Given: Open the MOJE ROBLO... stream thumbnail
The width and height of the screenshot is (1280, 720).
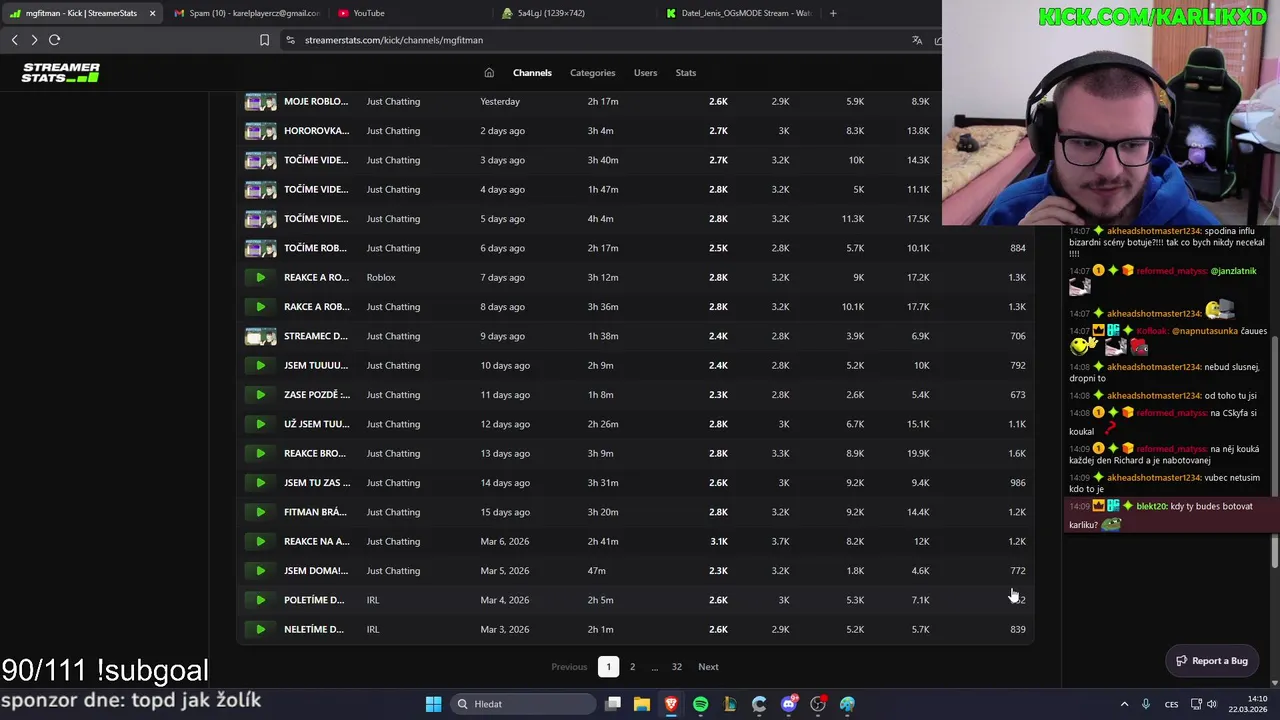Looking at the screenshot, I should tap(260, 101).
